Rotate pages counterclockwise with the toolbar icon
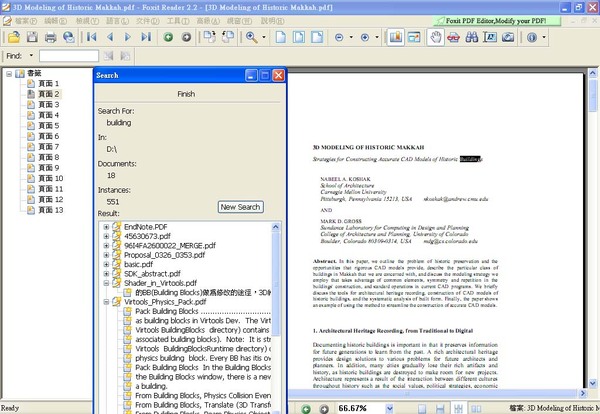 tap(228, 37)
